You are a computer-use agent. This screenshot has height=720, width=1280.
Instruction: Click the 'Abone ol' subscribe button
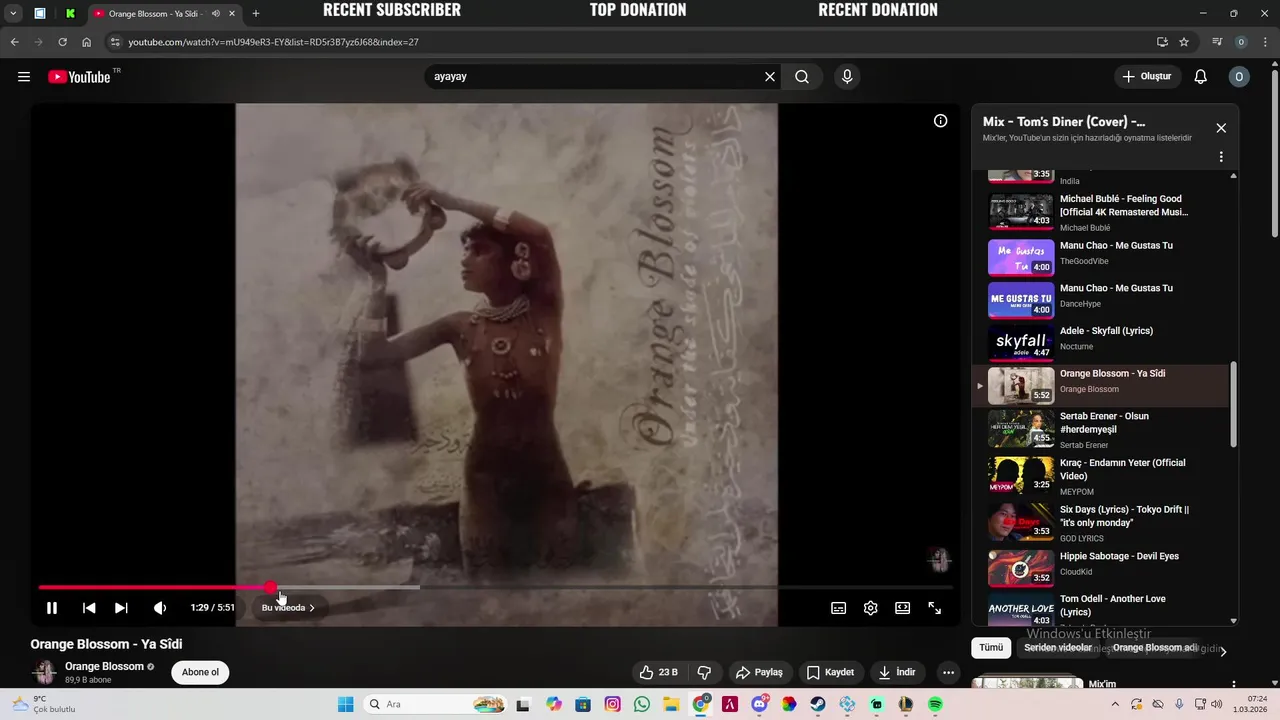coord(200,672)
